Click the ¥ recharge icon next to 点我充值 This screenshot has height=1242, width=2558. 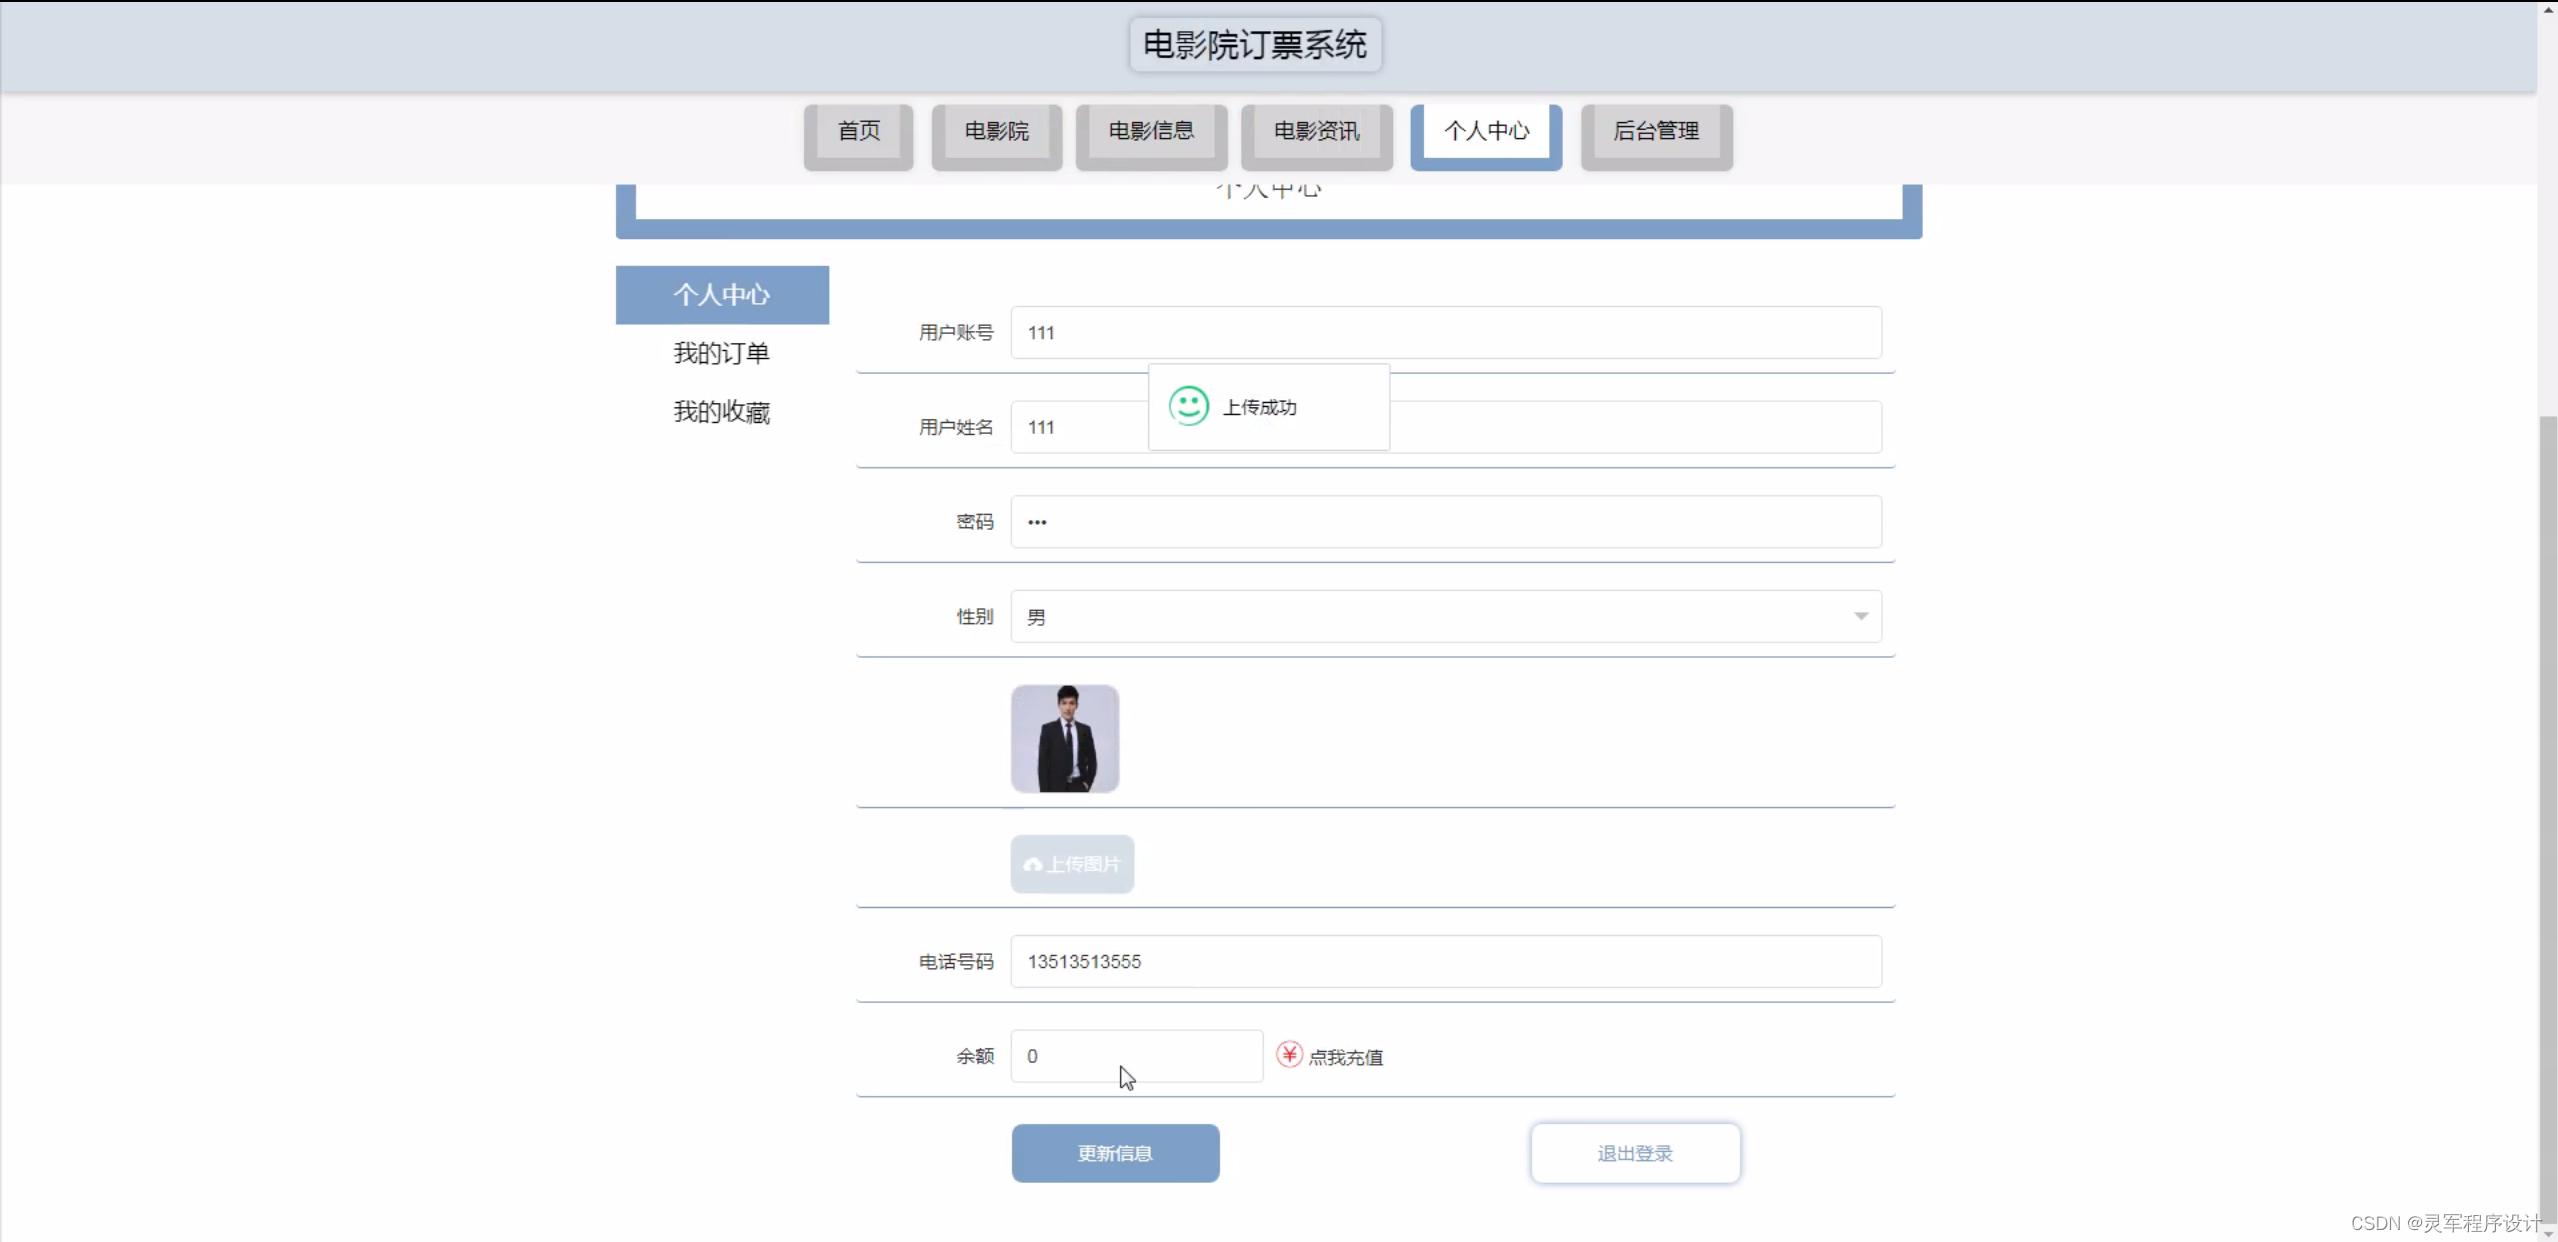point(1289,1055)
